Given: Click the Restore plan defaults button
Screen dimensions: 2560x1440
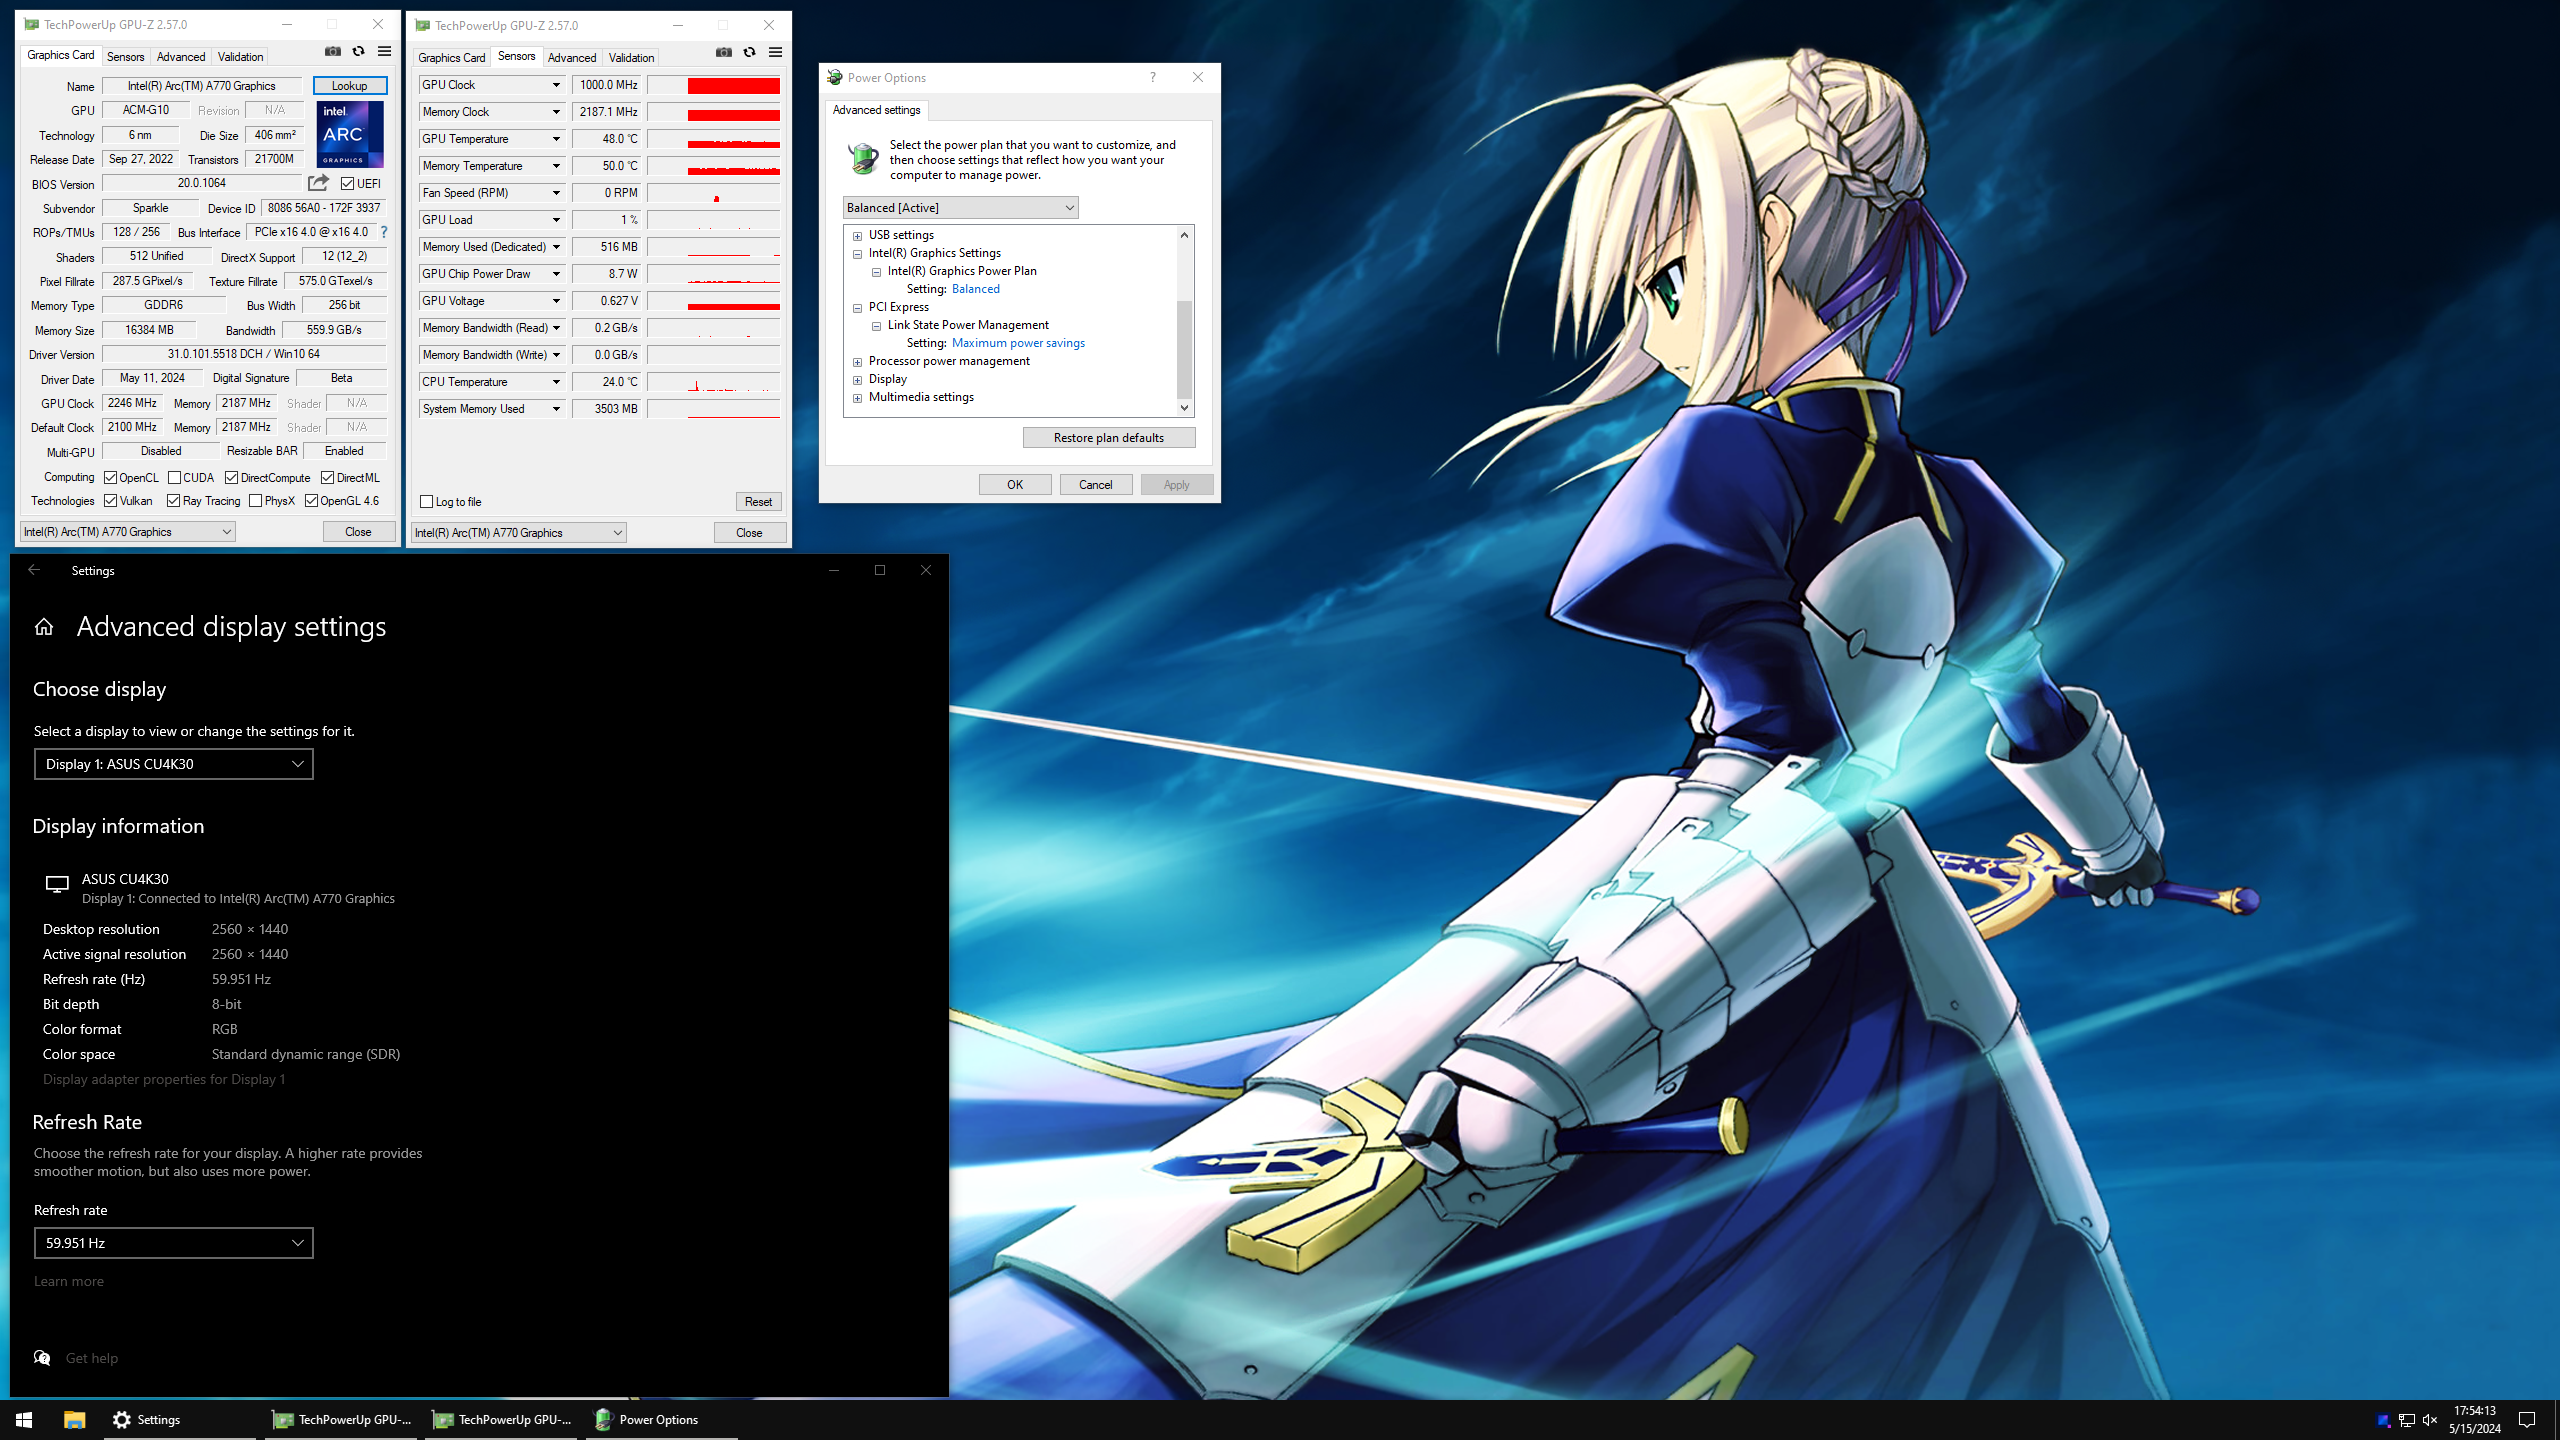Looking at the screenshot, I should click(x=1108, y=438).
